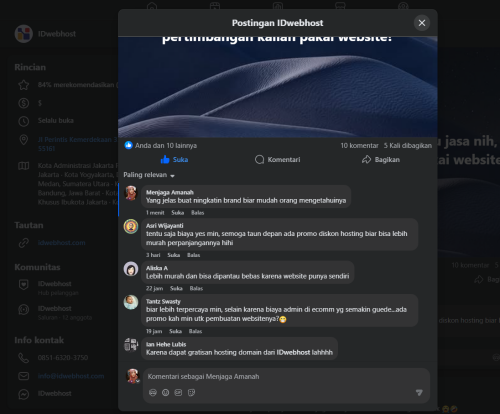Click the channel chat icon under Komunitas
500x414 pixels.
click(24, 310)
